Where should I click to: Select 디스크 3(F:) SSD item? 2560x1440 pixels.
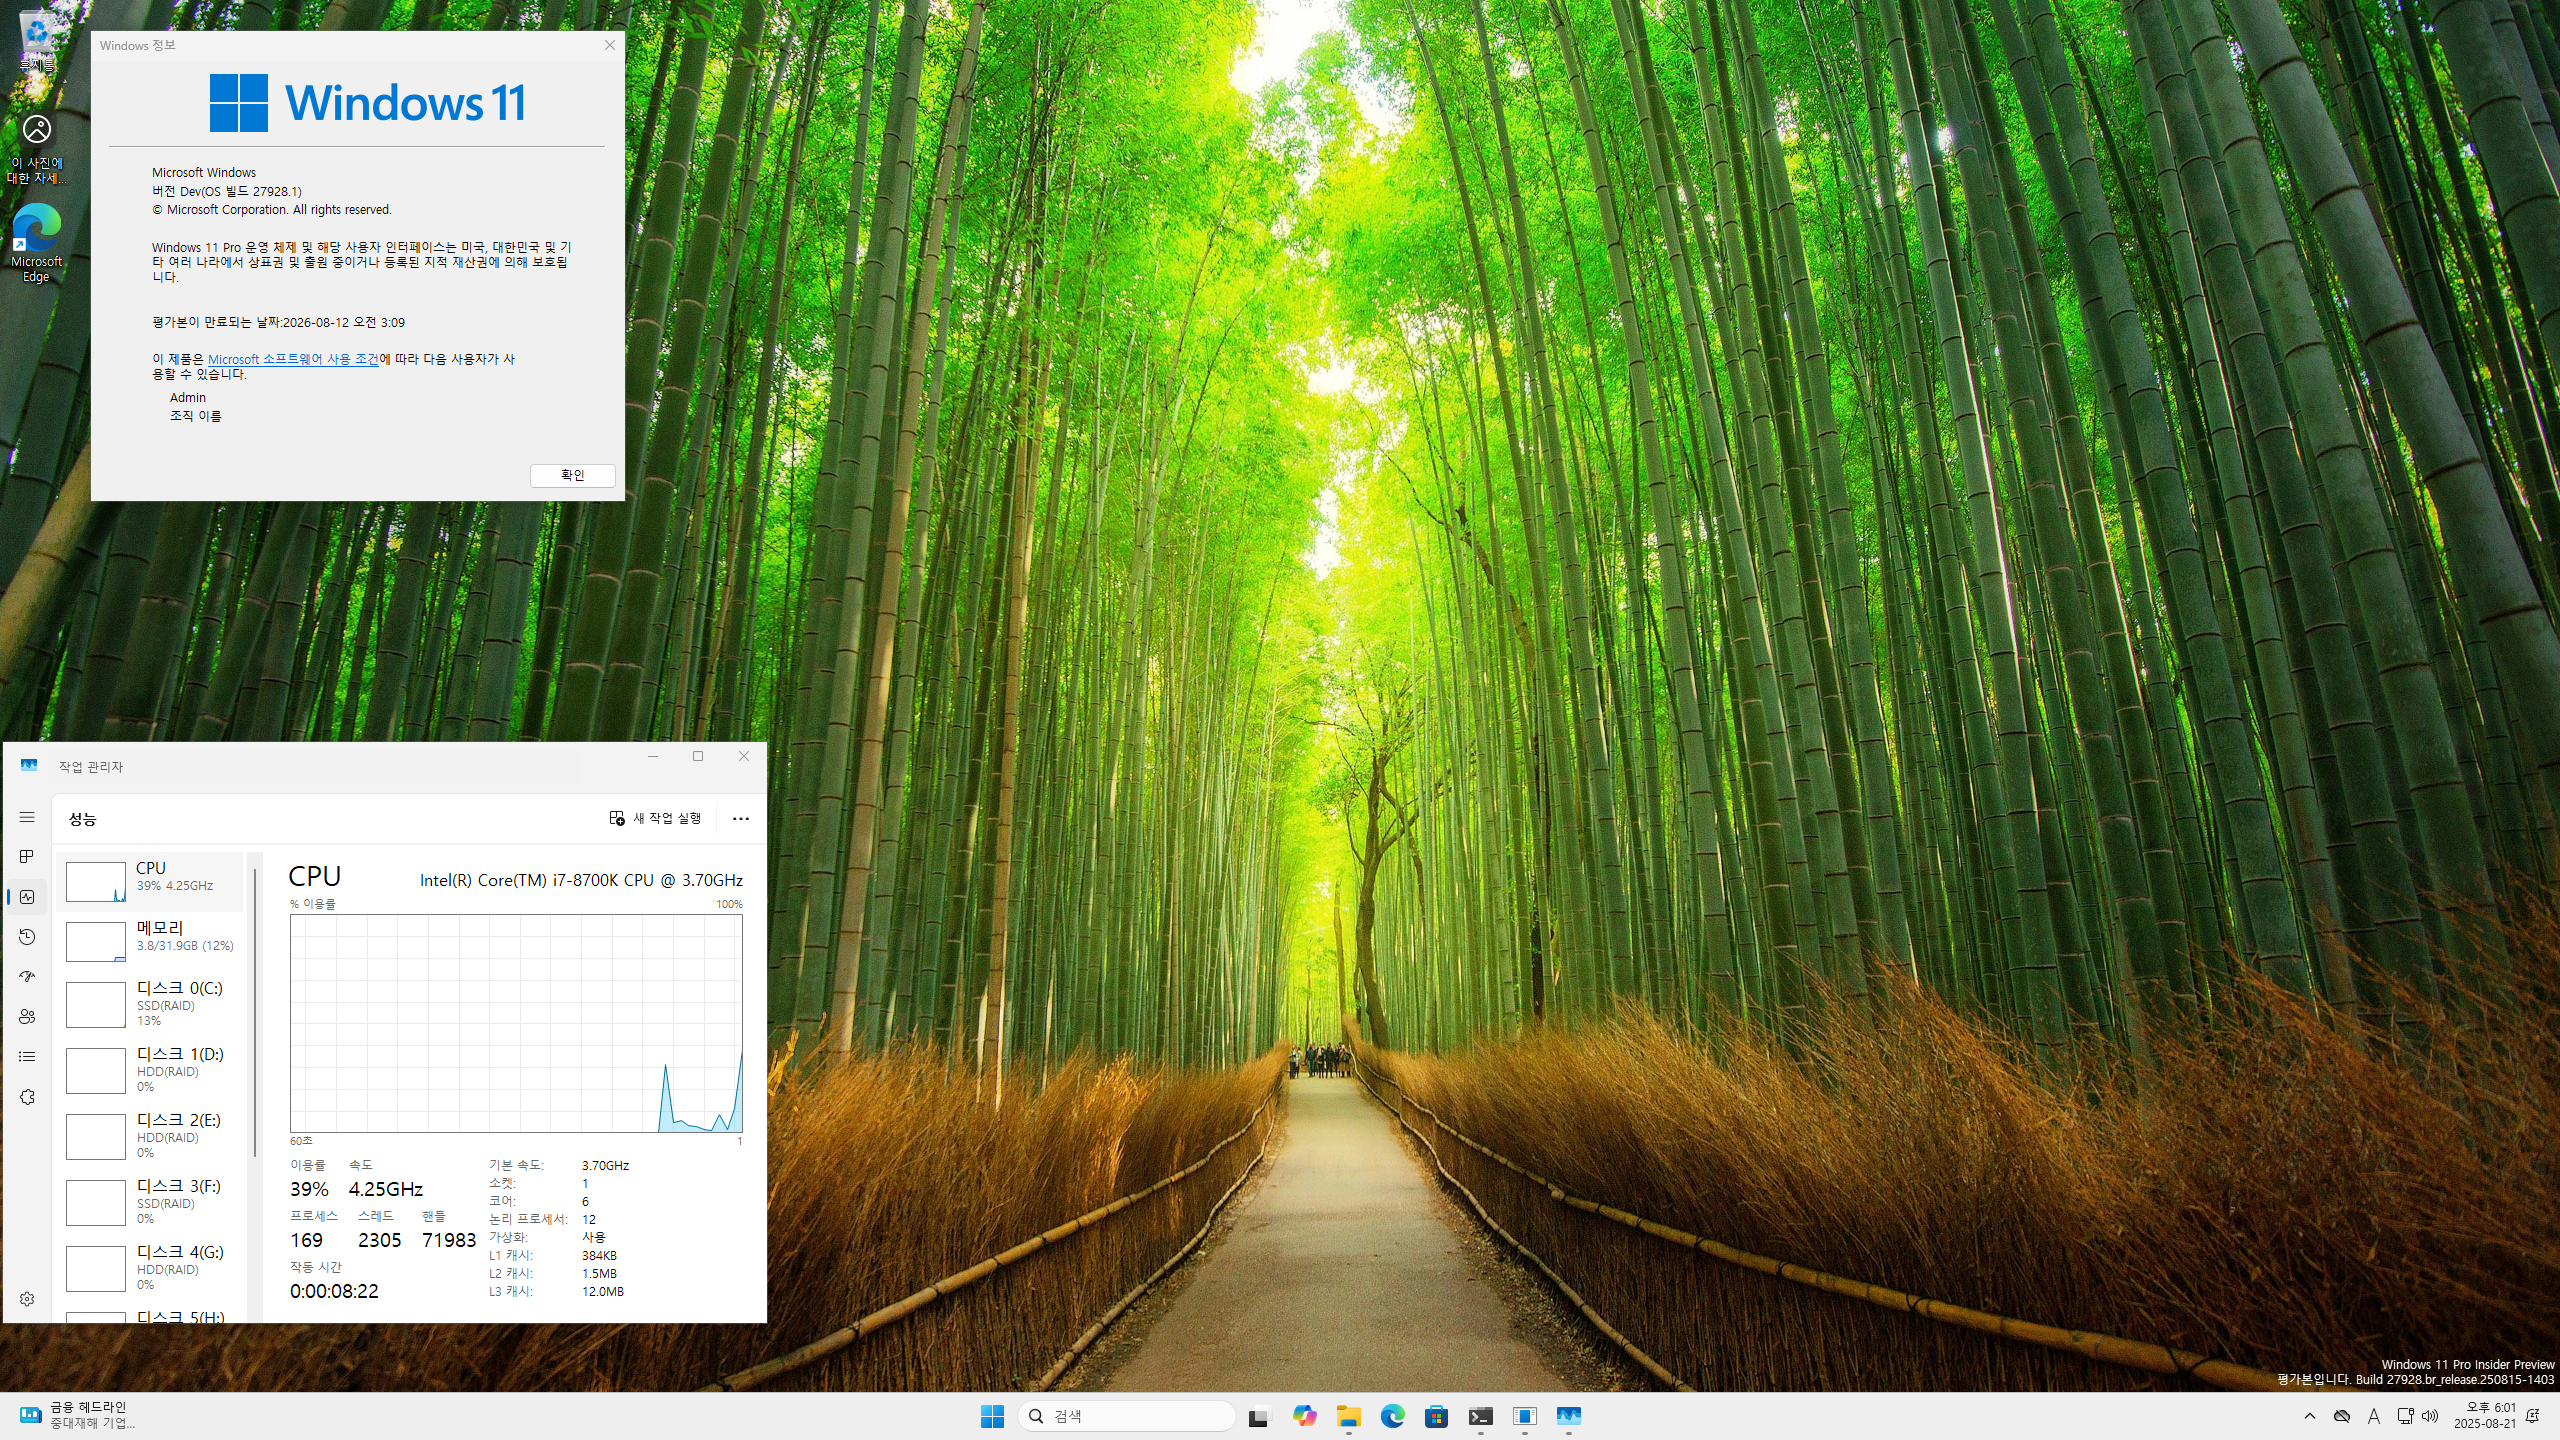pos(150,1202)
